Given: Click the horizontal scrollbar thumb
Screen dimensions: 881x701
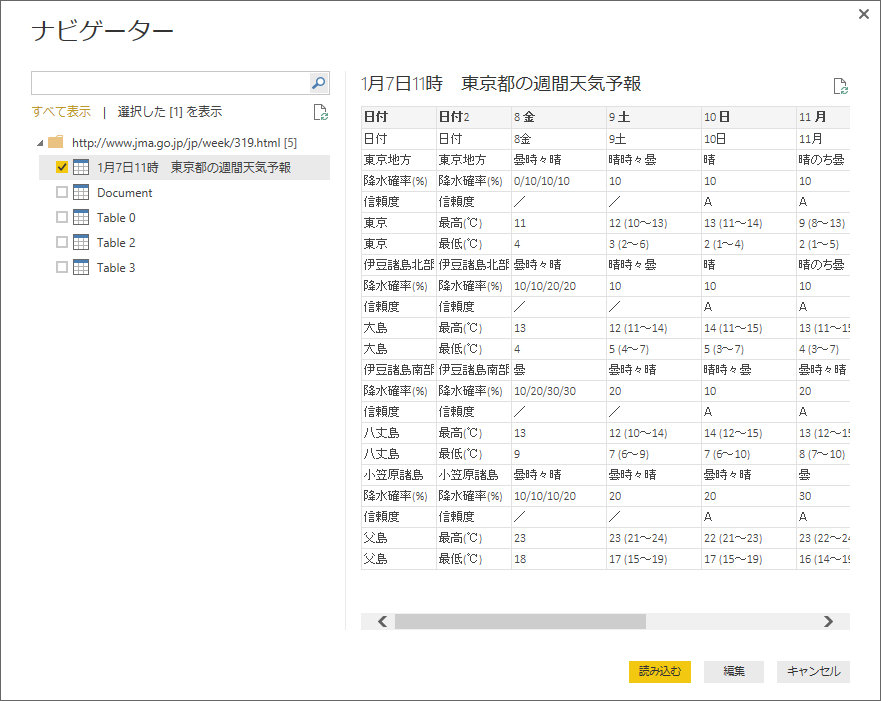Looking at the screenshot, I should [x=520, y=621].
